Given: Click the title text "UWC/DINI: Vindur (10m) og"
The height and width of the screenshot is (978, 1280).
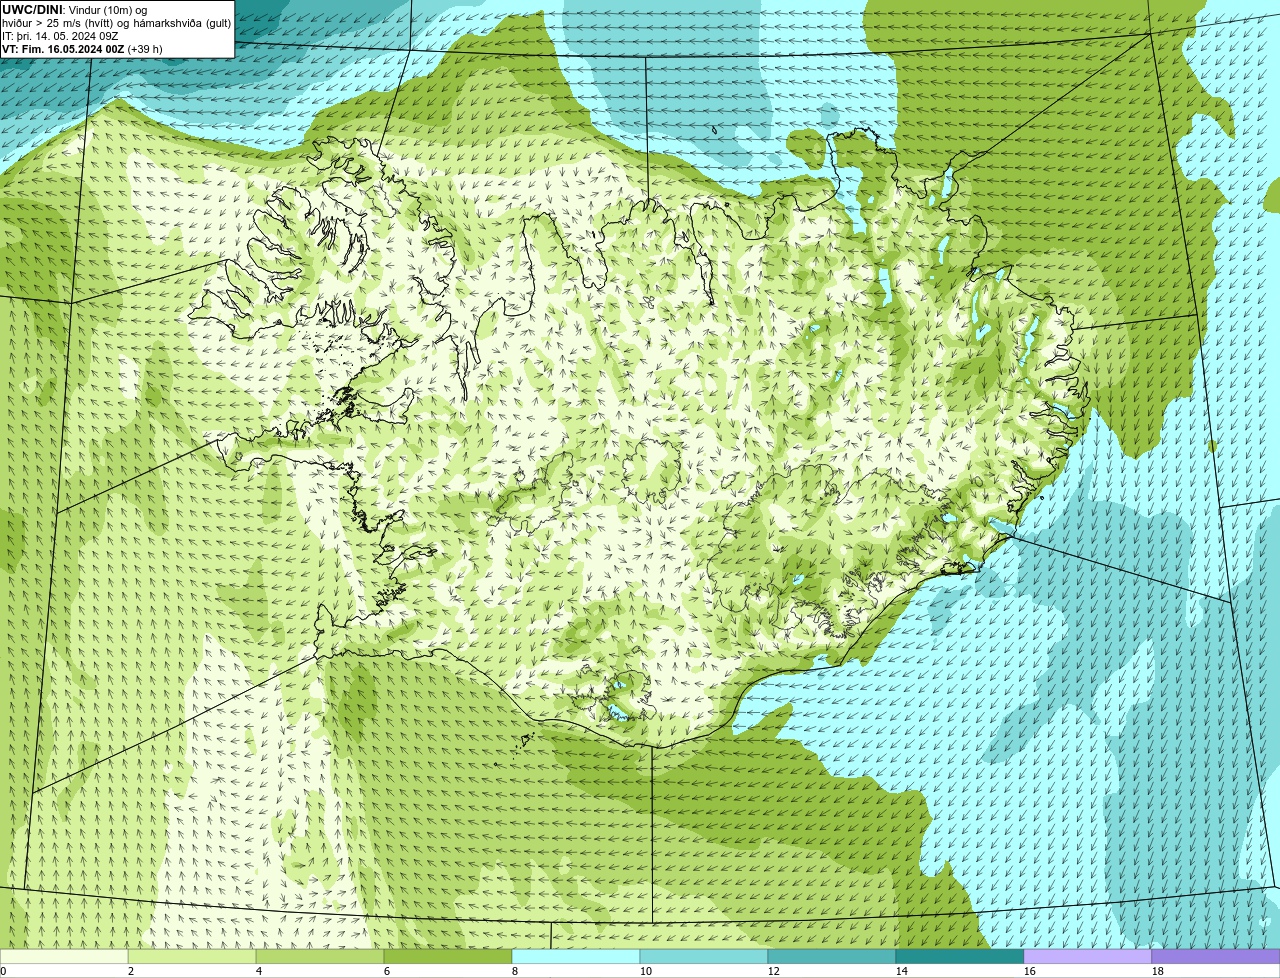Looking at the screenshot, I should click(75, 10).
